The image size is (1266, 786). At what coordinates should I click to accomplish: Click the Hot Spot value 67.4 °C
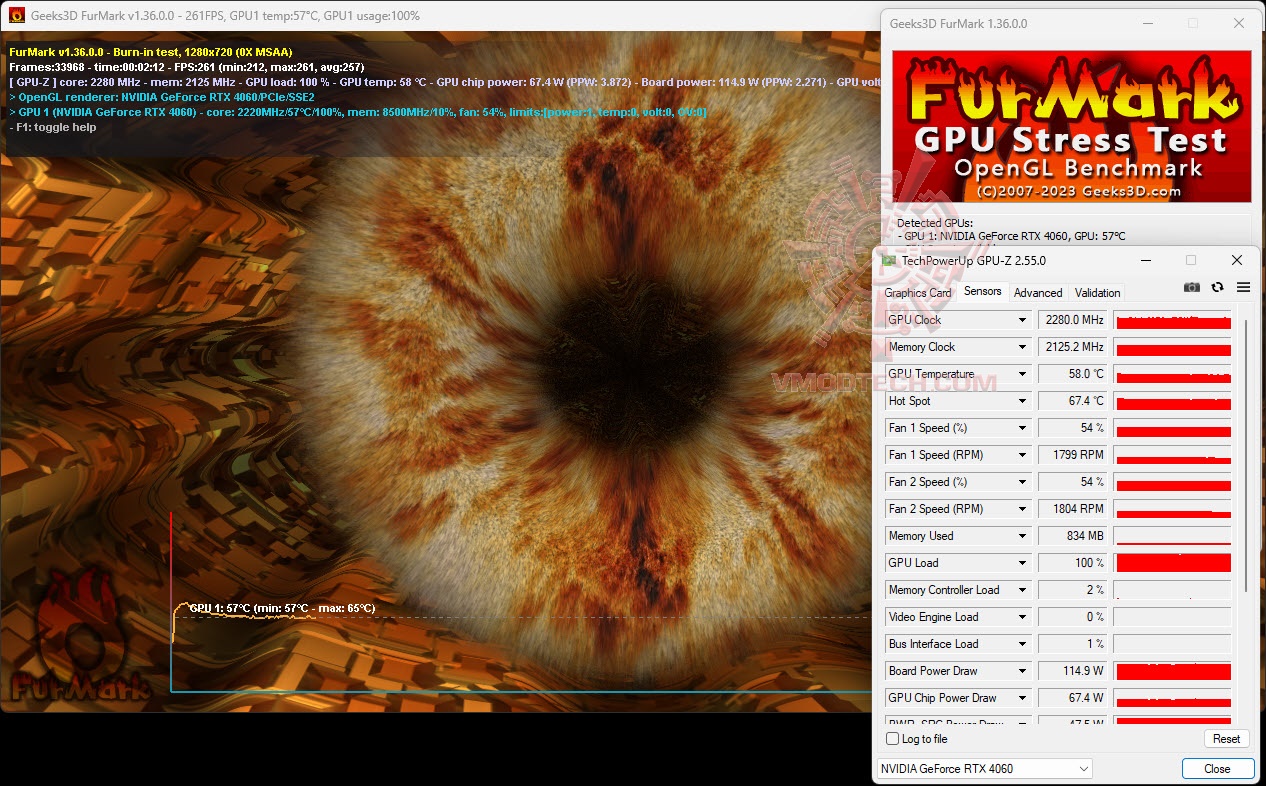[x=1073, y=401]
